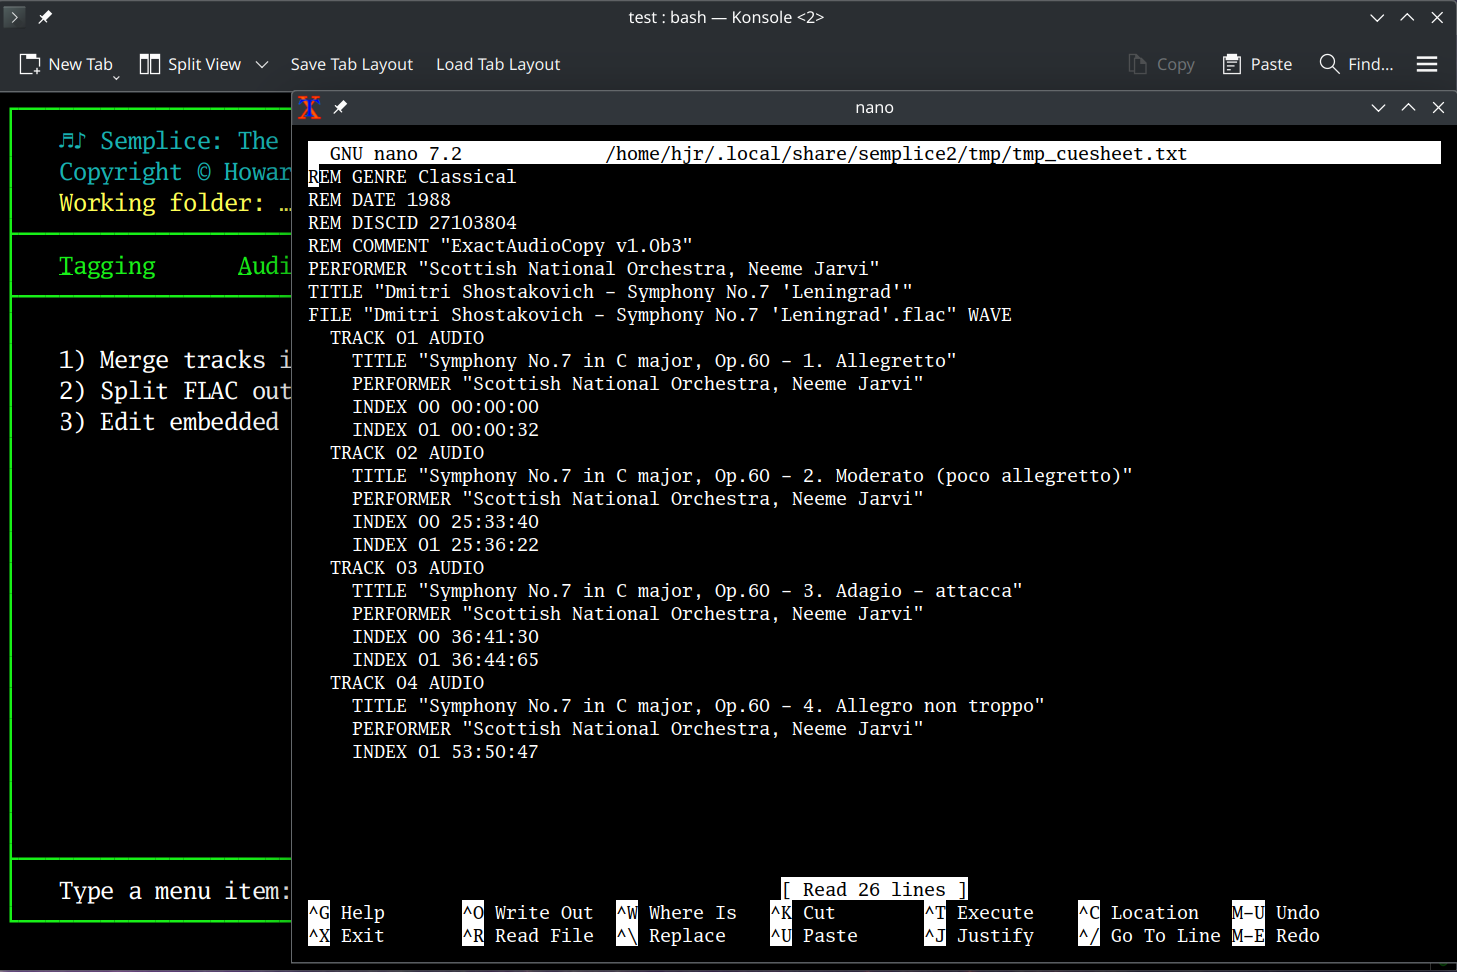This screenshot has height=972, width=1457.
Task: Click the XTerm icon on the nano title bar
Action: point(309,107)
